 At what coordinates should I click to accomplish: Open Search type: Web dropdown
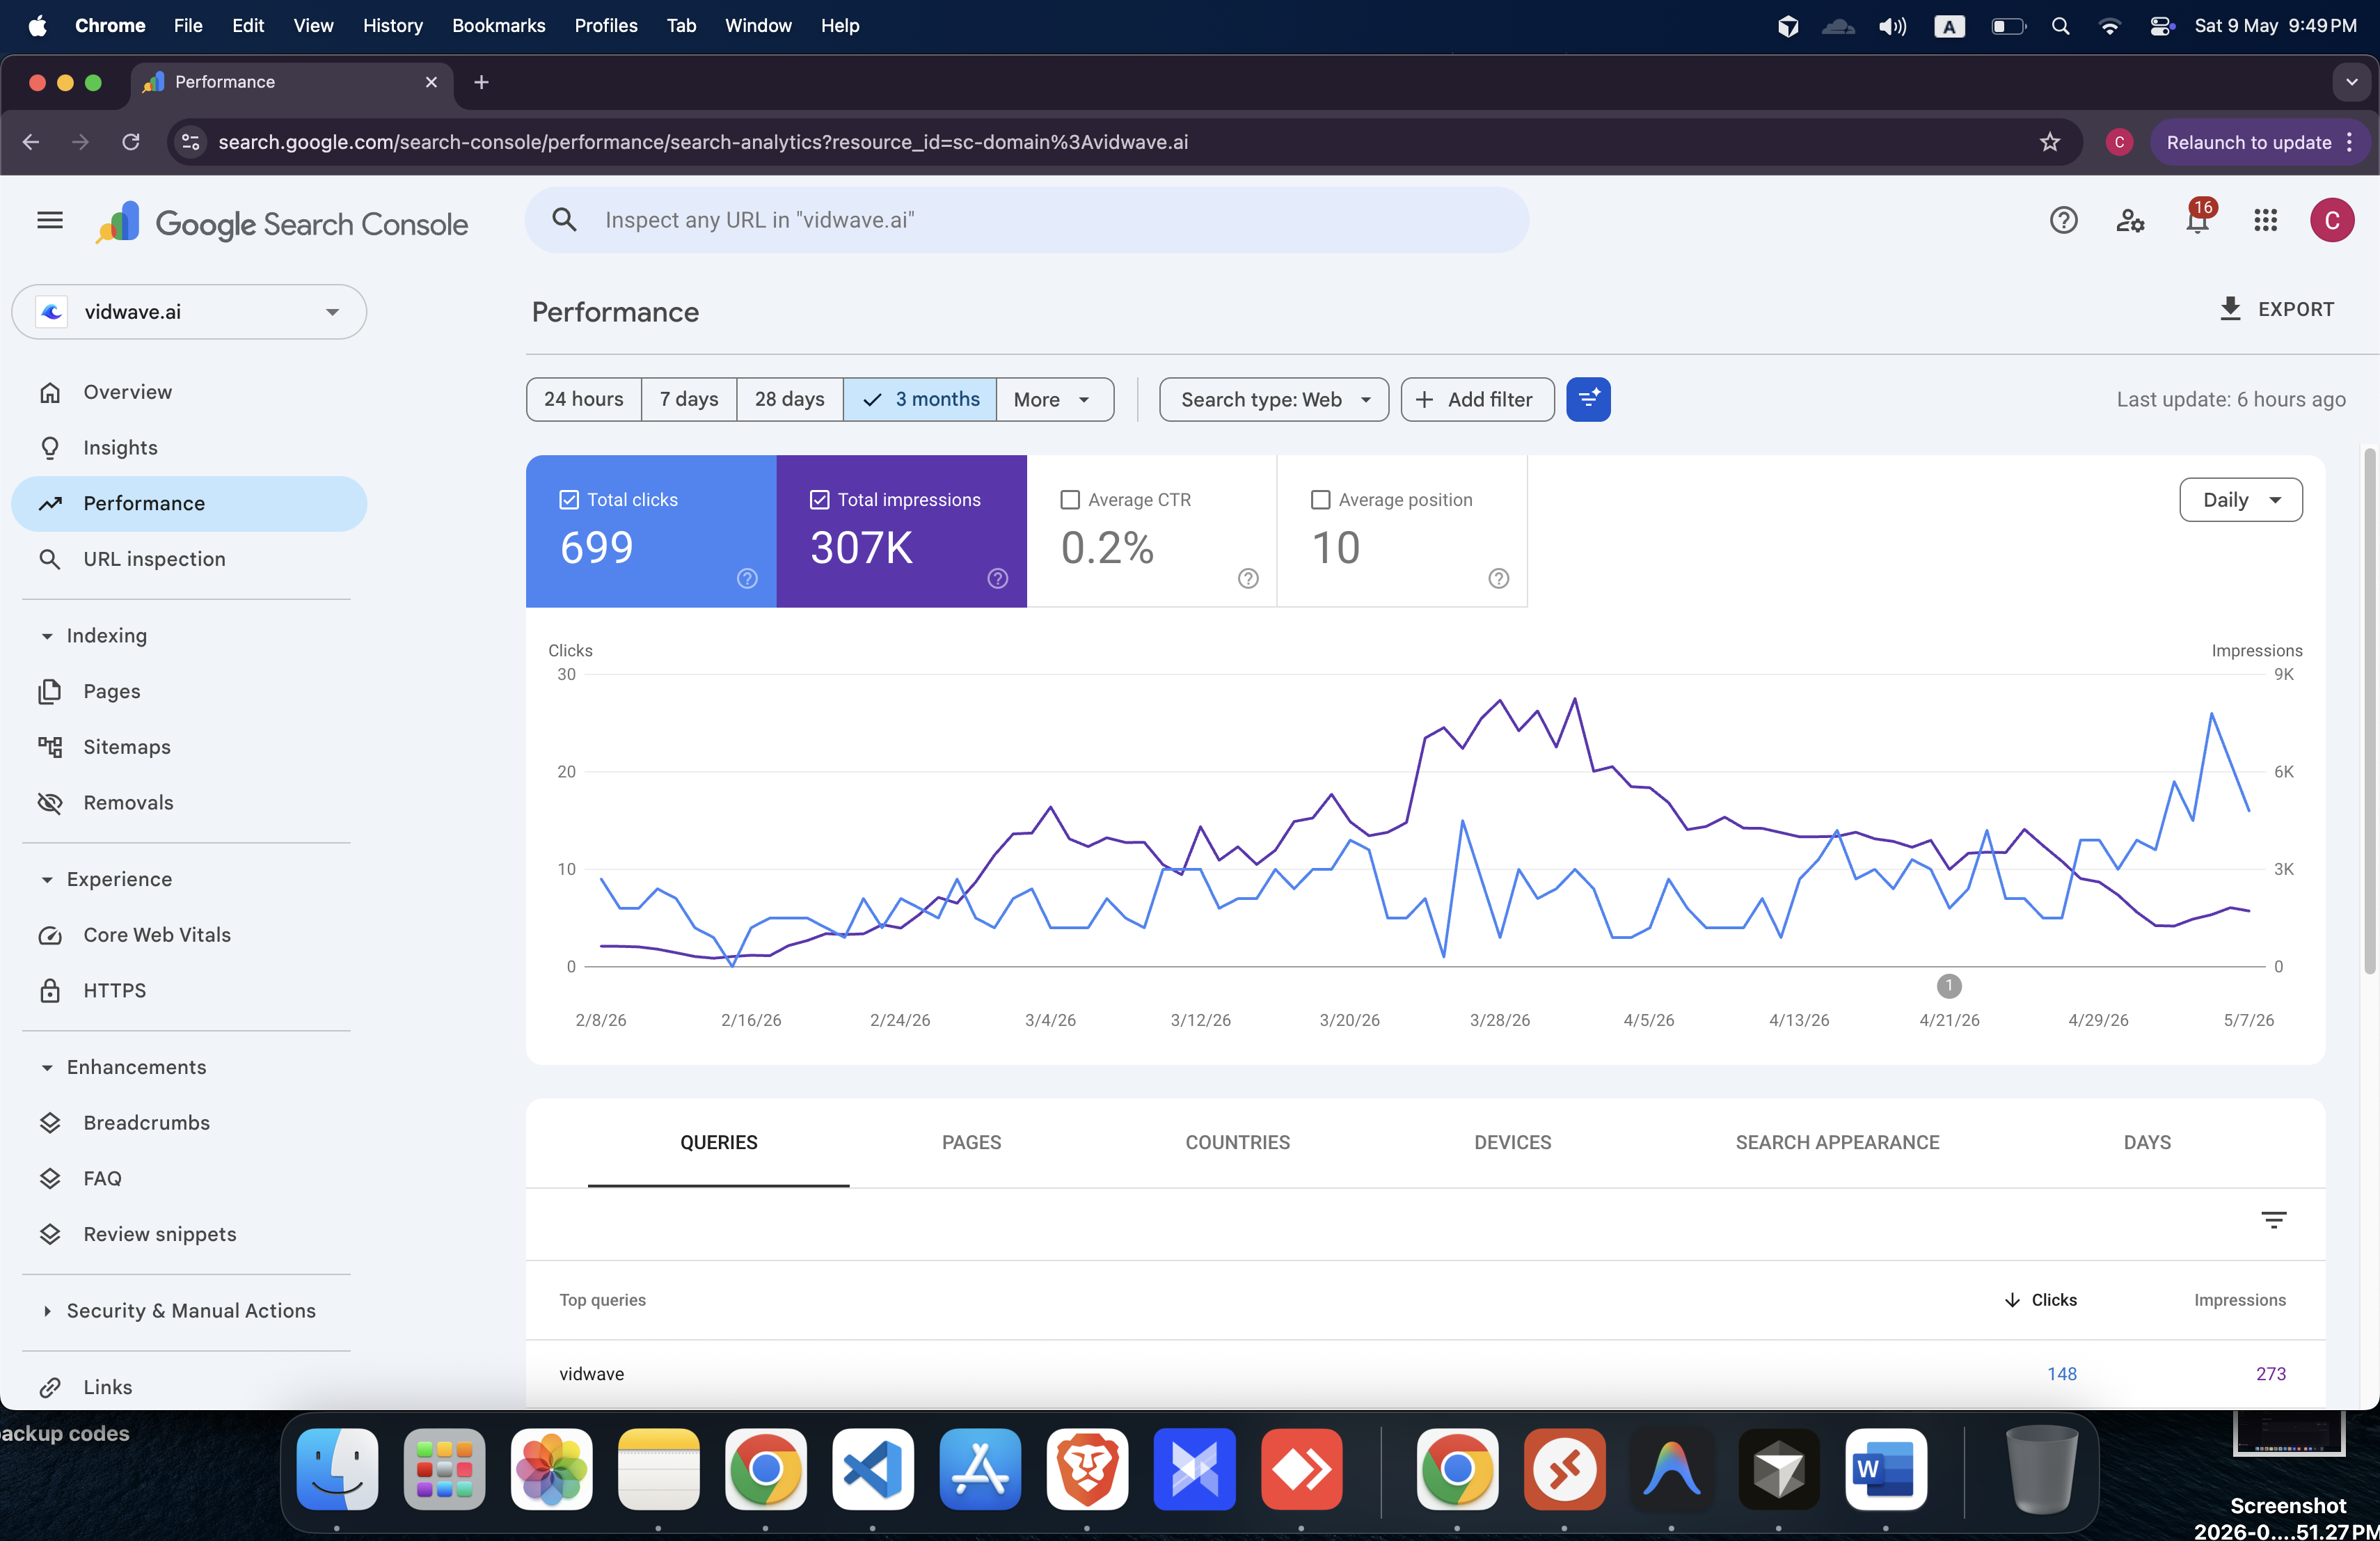pyautogui.click(x=1274, y=399)
